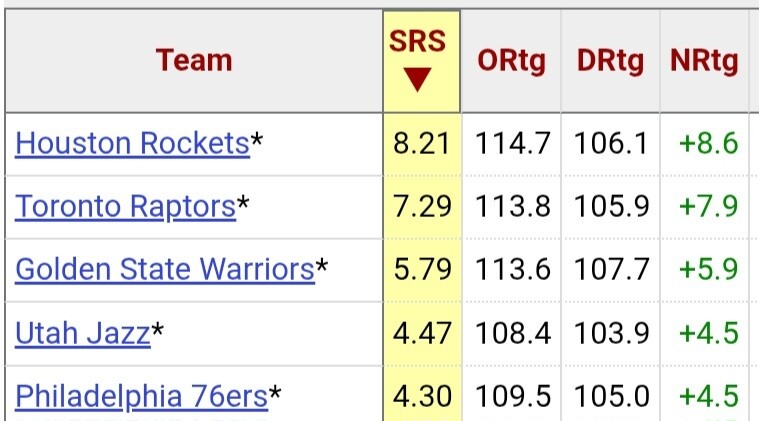Open the Houston Rockets team link

point(132,144)
